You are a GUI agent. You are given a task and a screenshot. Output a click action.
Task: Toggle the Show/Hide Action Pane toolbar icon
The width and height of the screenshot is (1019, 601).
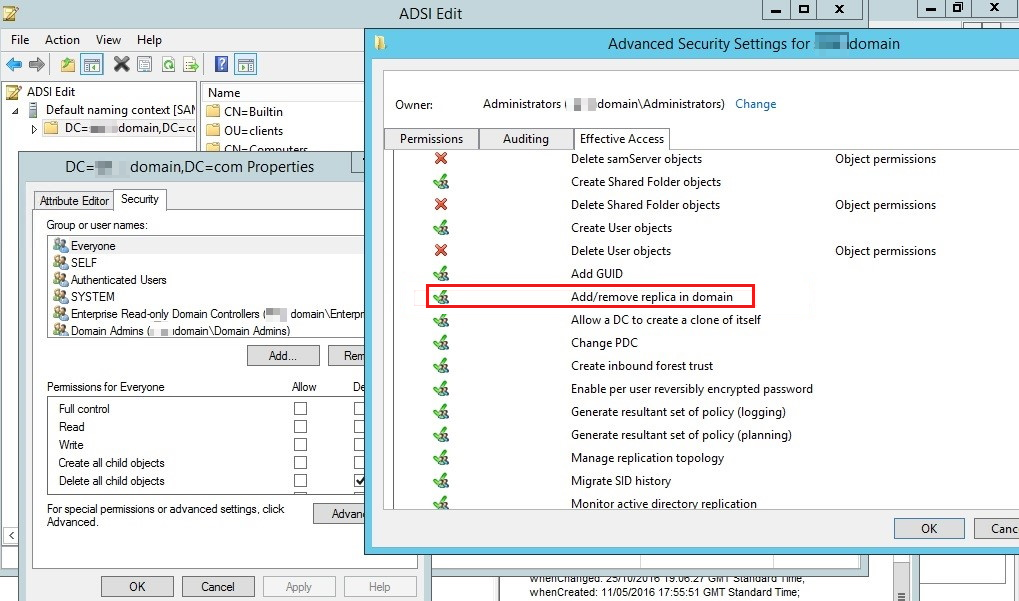pyautogui.click(x=246, y=64)
